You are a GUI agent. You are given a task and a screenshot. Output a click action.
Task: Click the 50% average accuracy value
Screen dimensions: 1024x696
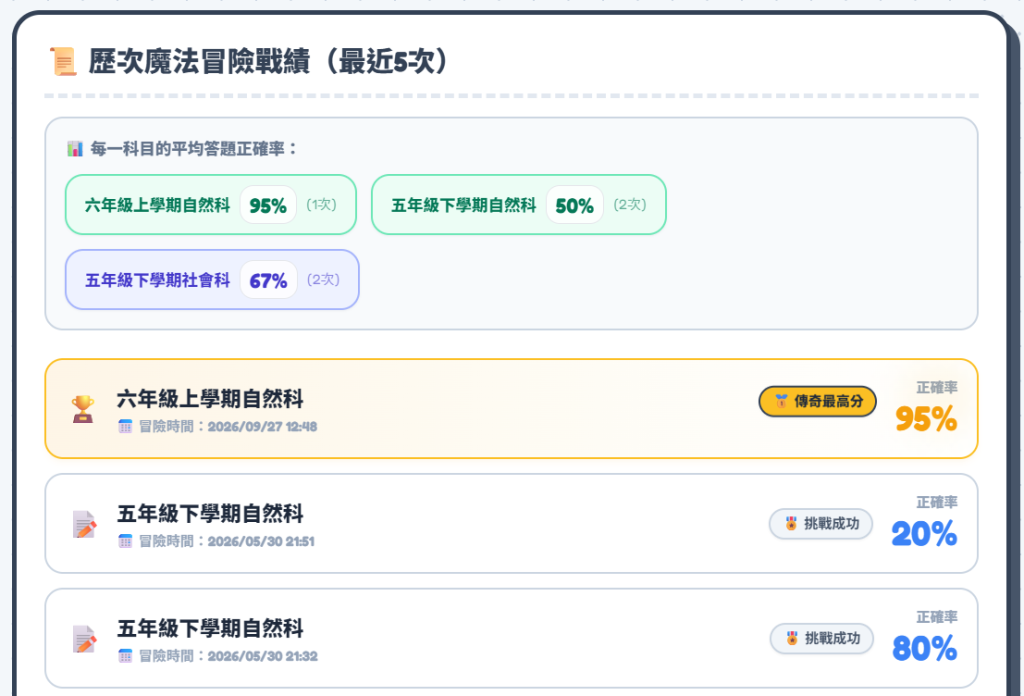[575, 206]
